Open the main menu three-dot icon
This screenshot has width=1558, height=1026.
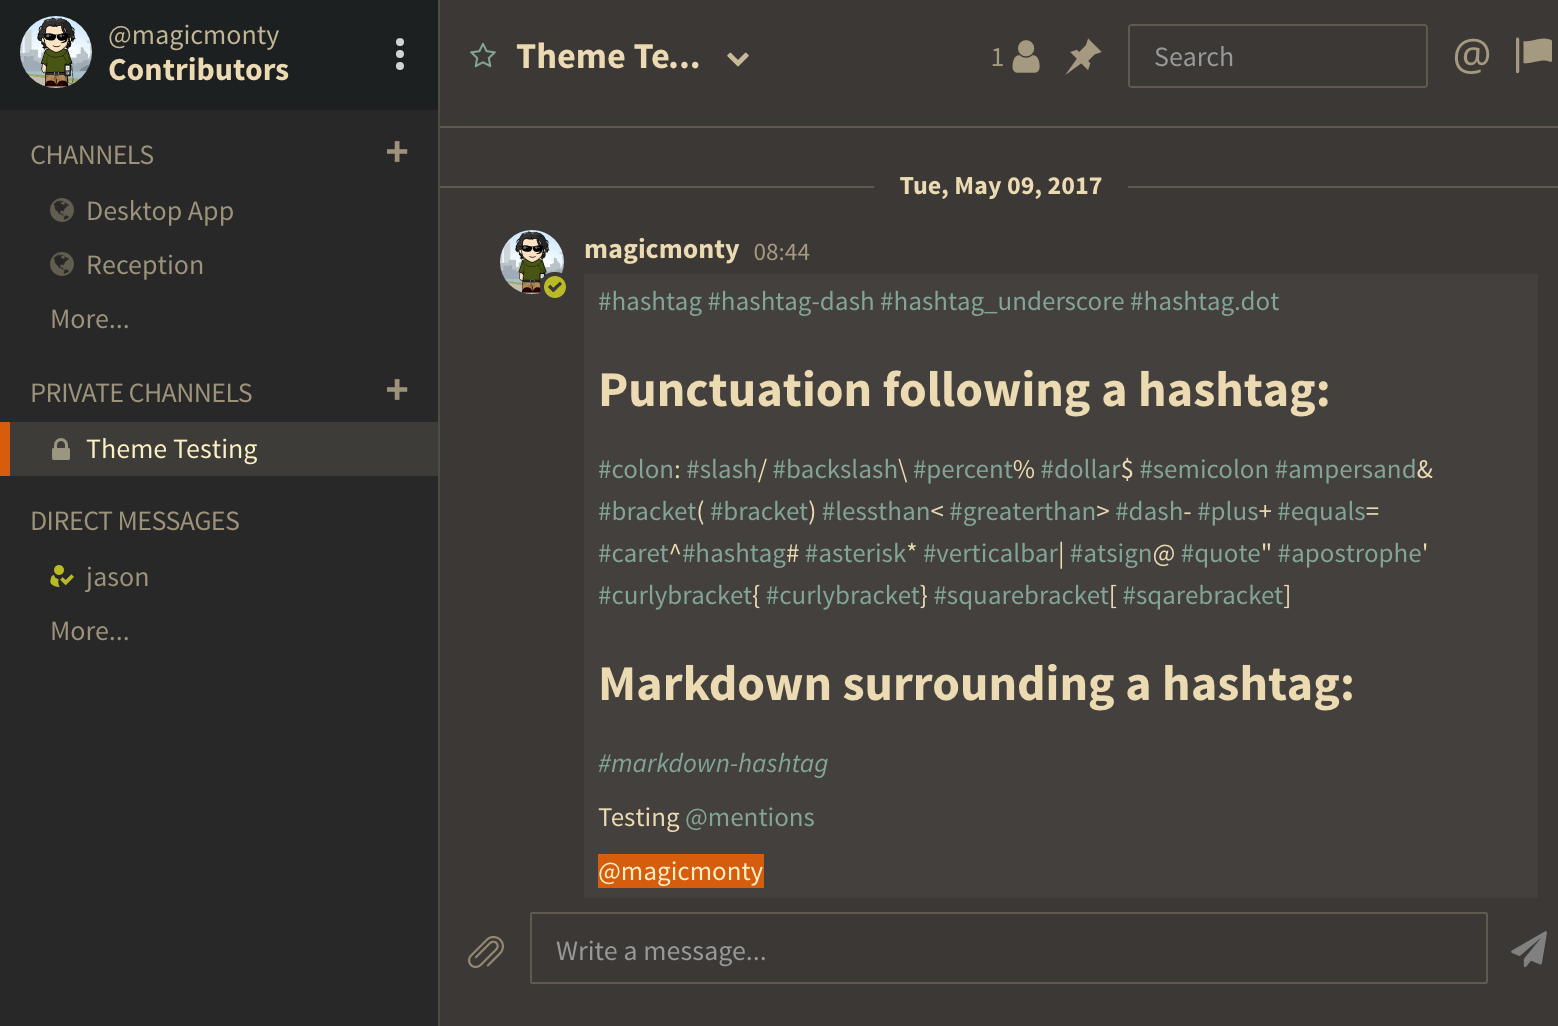(x=400, y=54)
